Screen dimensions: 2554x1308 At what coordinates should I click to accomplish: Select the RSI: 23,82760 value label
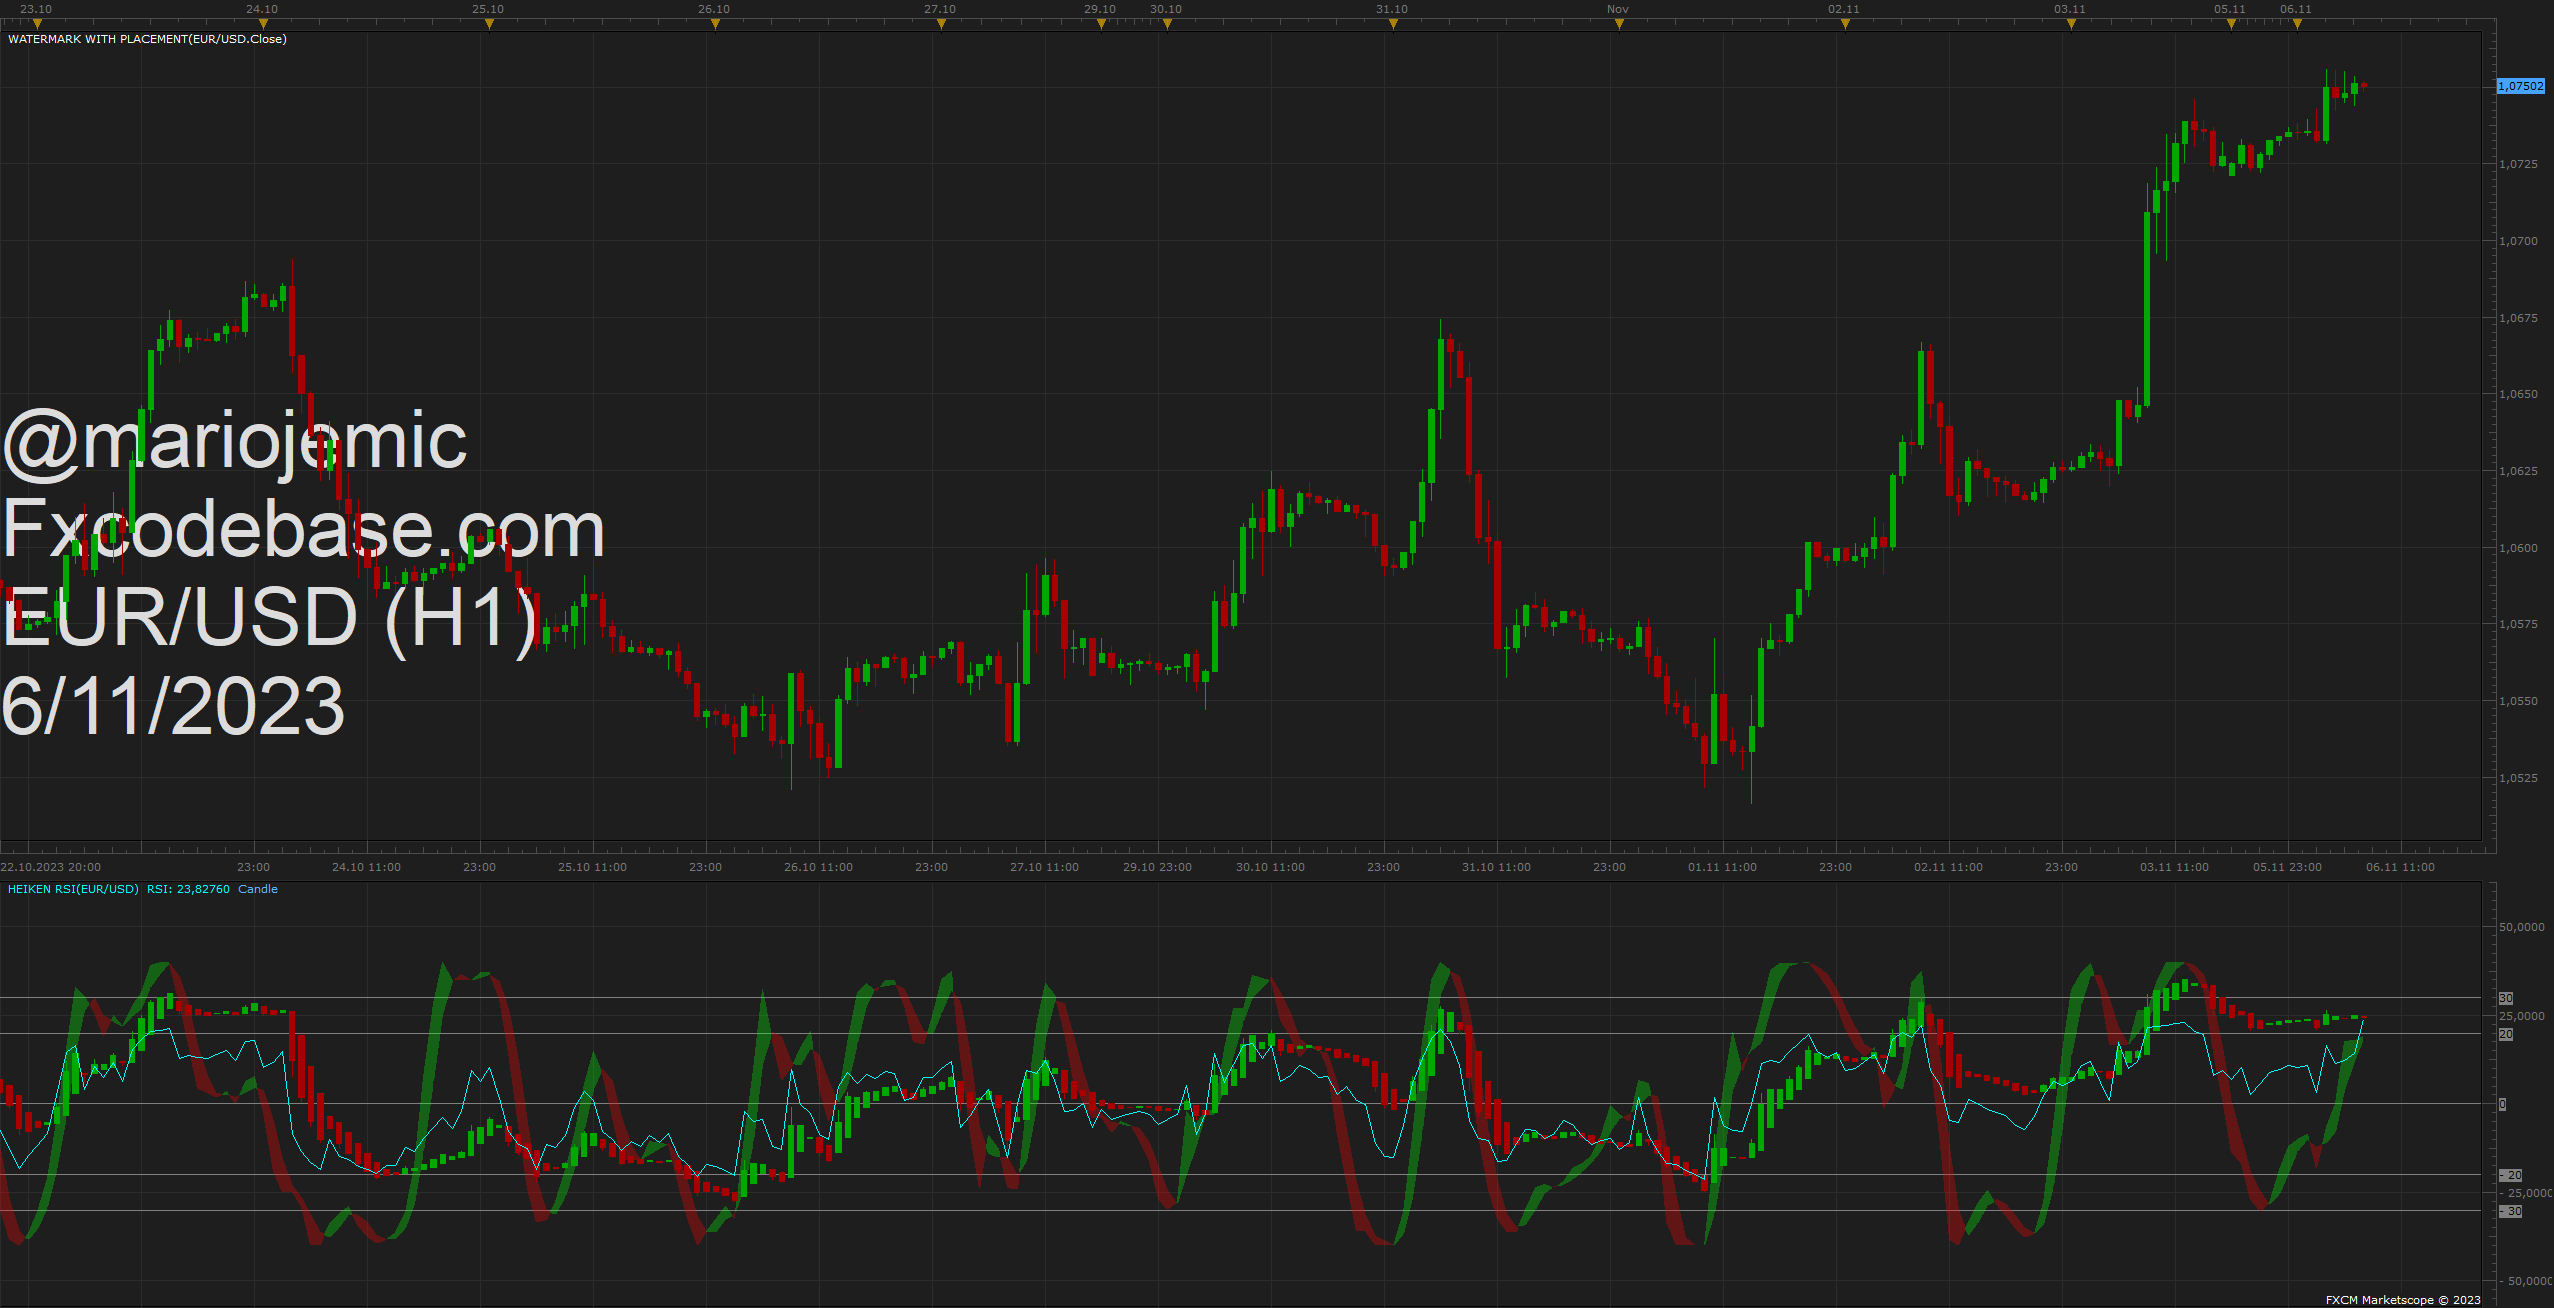(188, 889)
